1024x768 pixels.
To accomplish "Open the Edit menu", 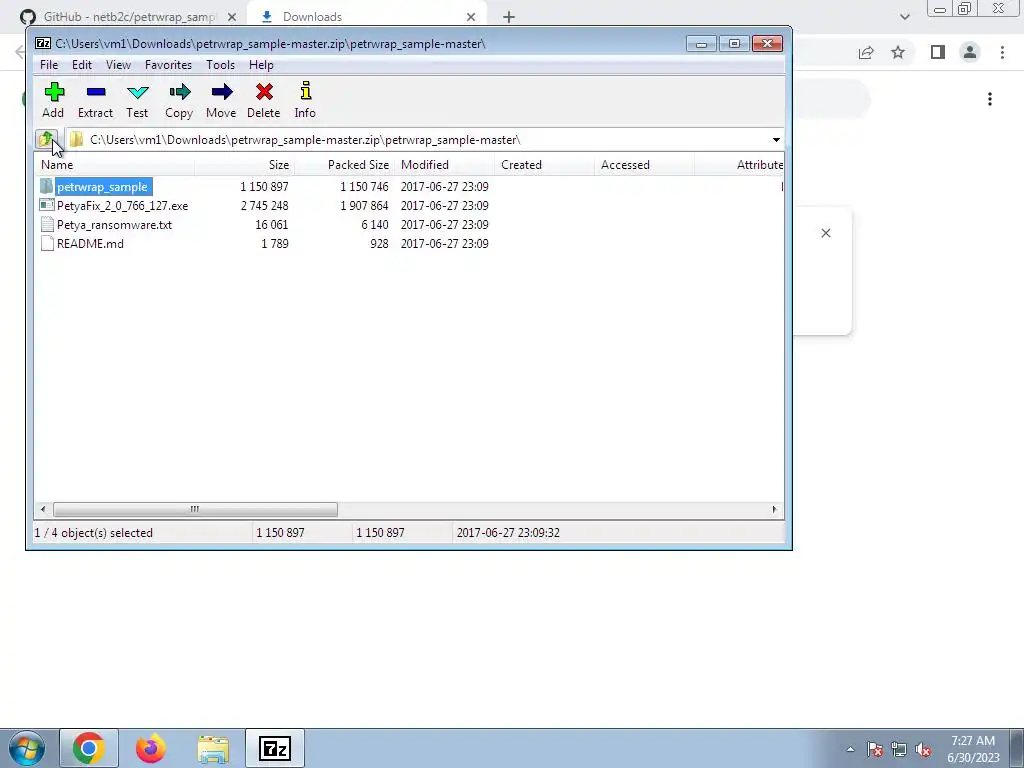I will 82,65.
